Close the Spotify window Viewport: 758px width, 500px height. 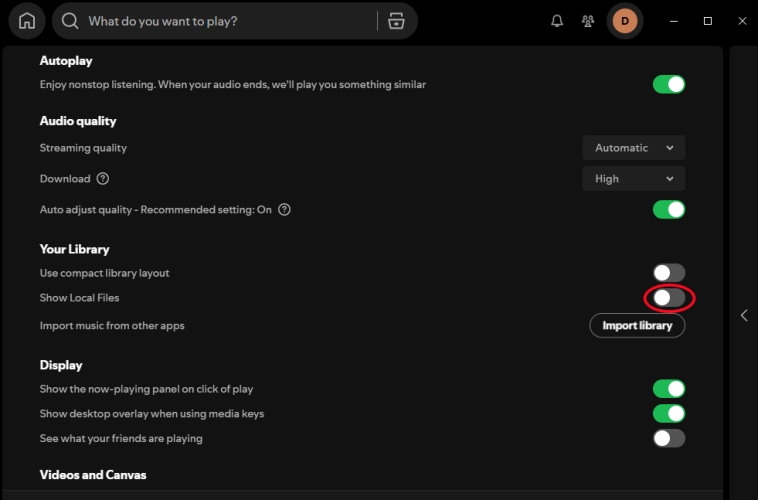coord(743,21)
